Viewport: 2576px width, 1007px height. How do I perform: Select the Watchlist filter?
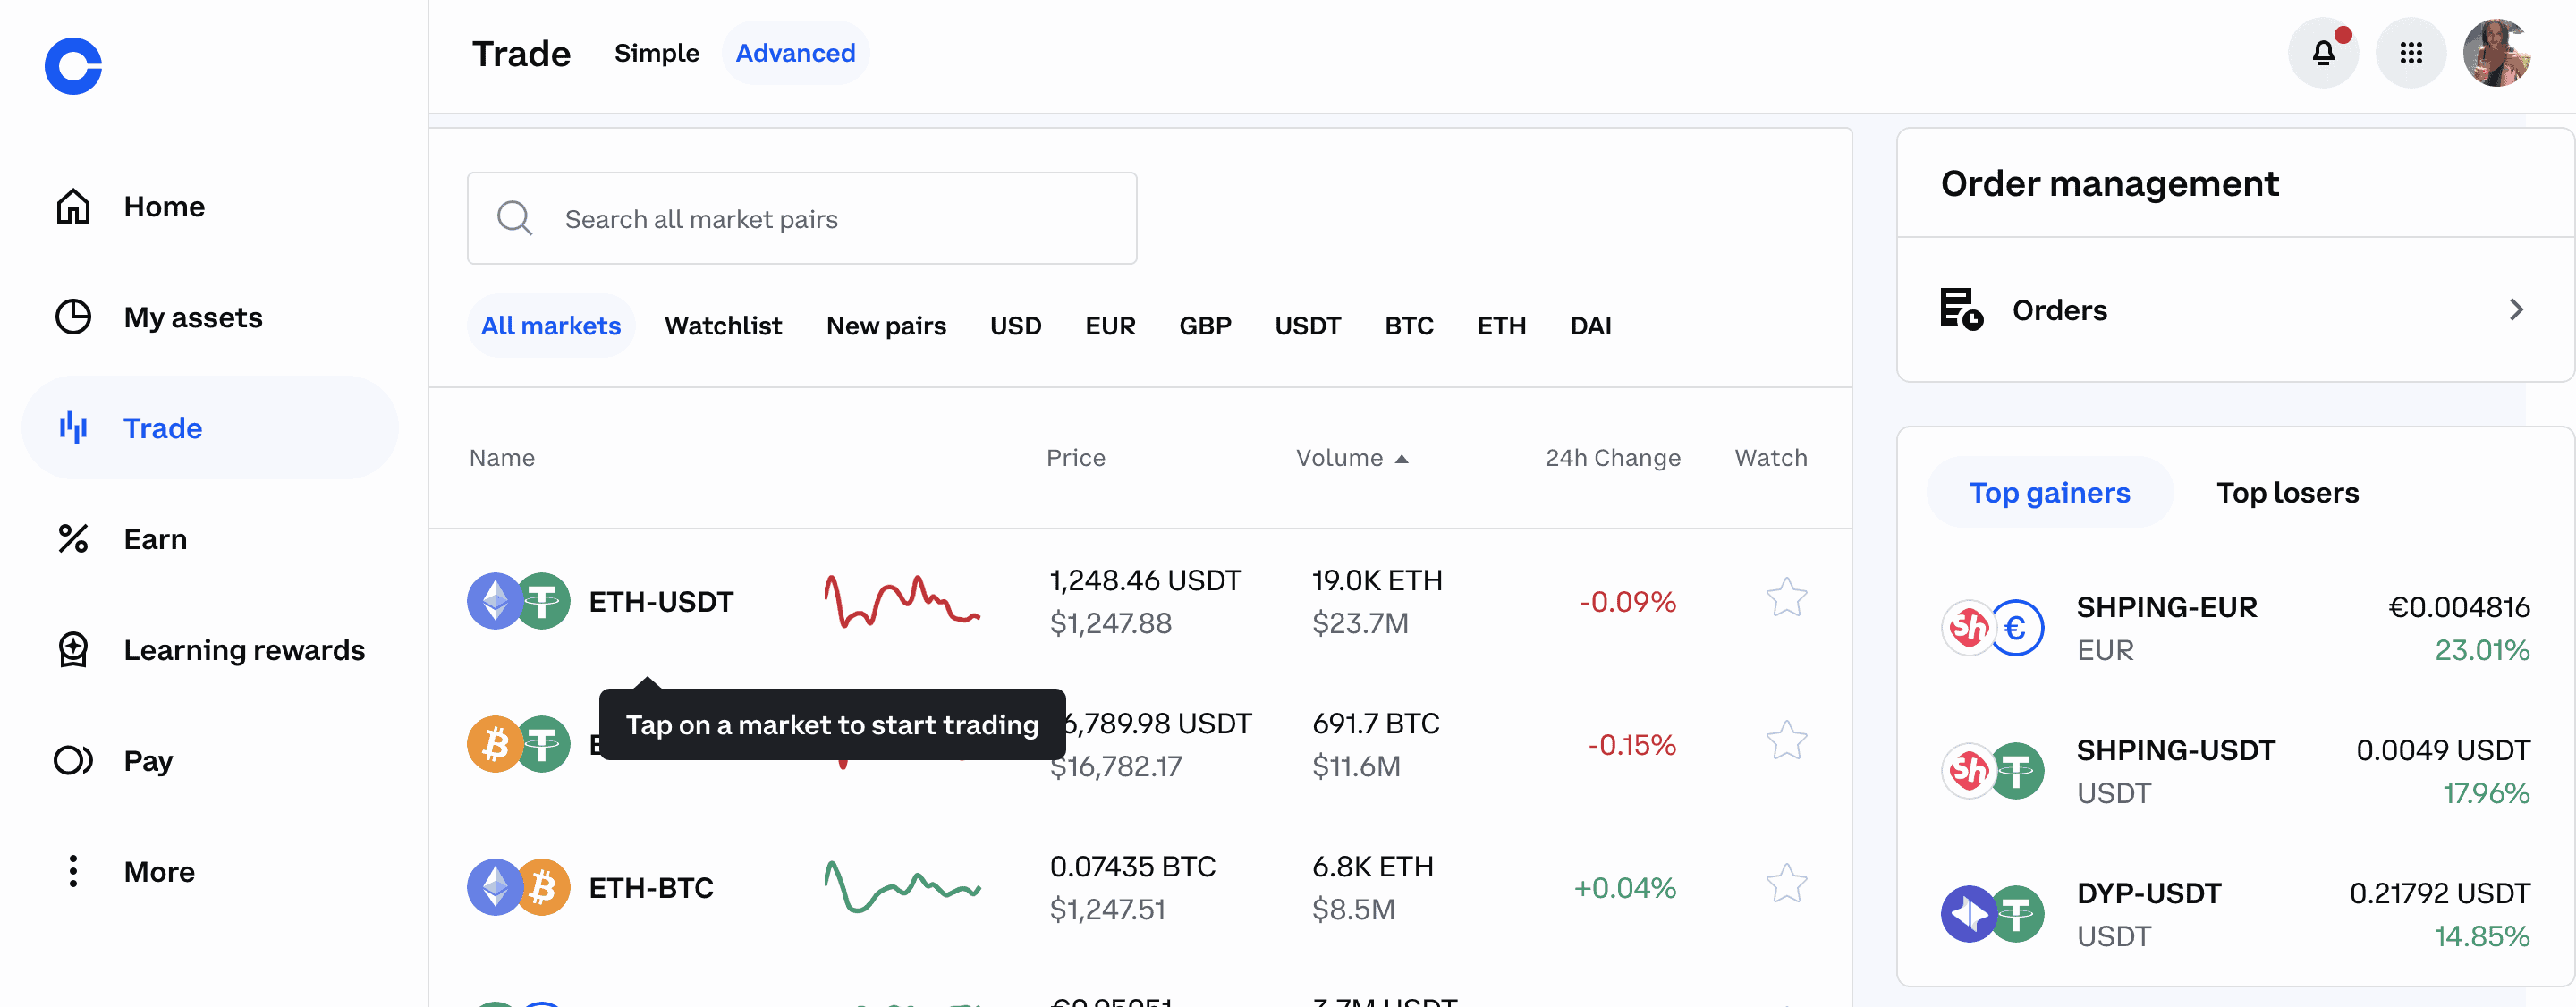[x=723, y=326]
